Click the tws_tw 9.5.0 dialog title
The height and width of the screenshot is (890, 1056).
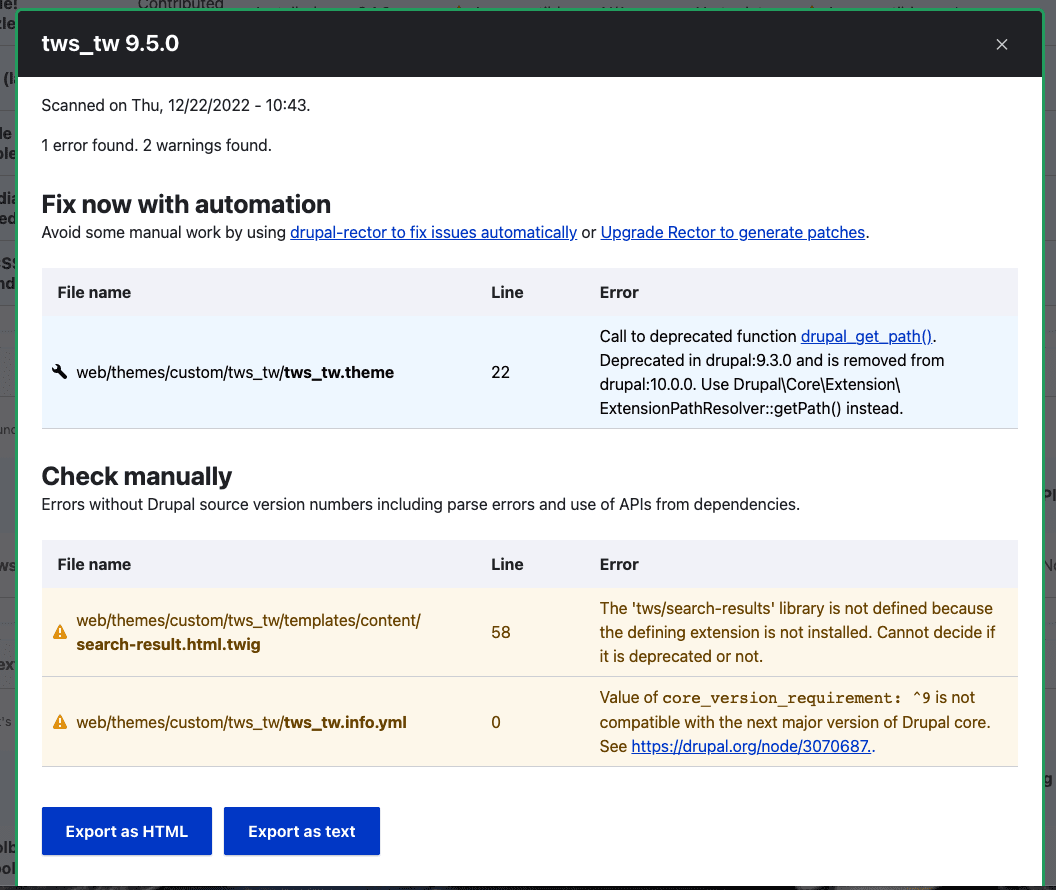click(x=111, y=44)
